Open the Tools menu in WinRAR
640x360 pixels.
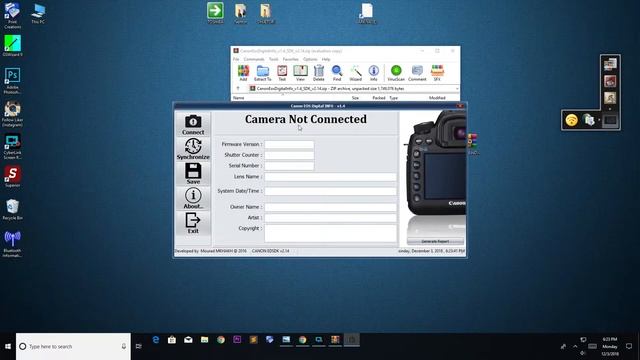(x=273, y=59)
